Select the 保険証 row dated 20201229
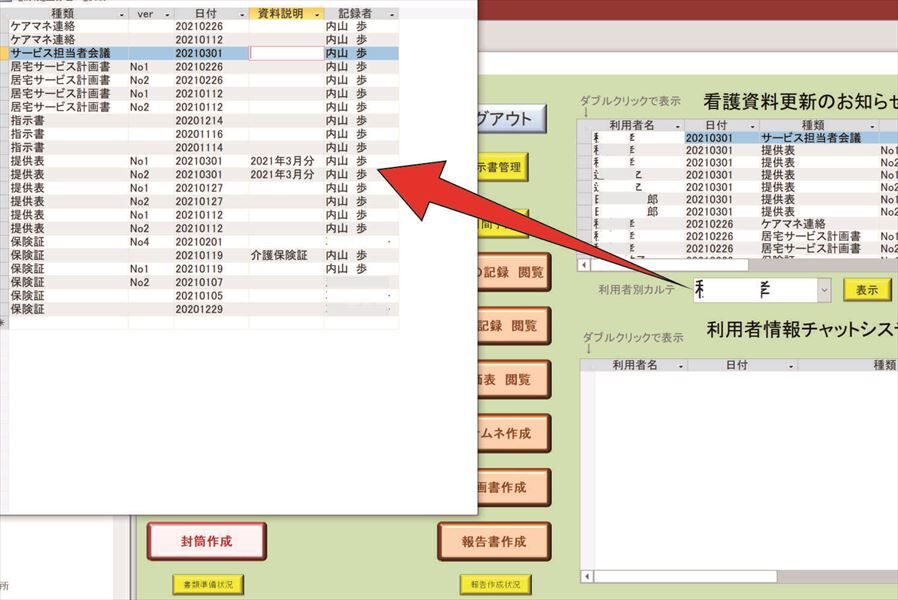The image size is (898, 600). tap(204, 309)
